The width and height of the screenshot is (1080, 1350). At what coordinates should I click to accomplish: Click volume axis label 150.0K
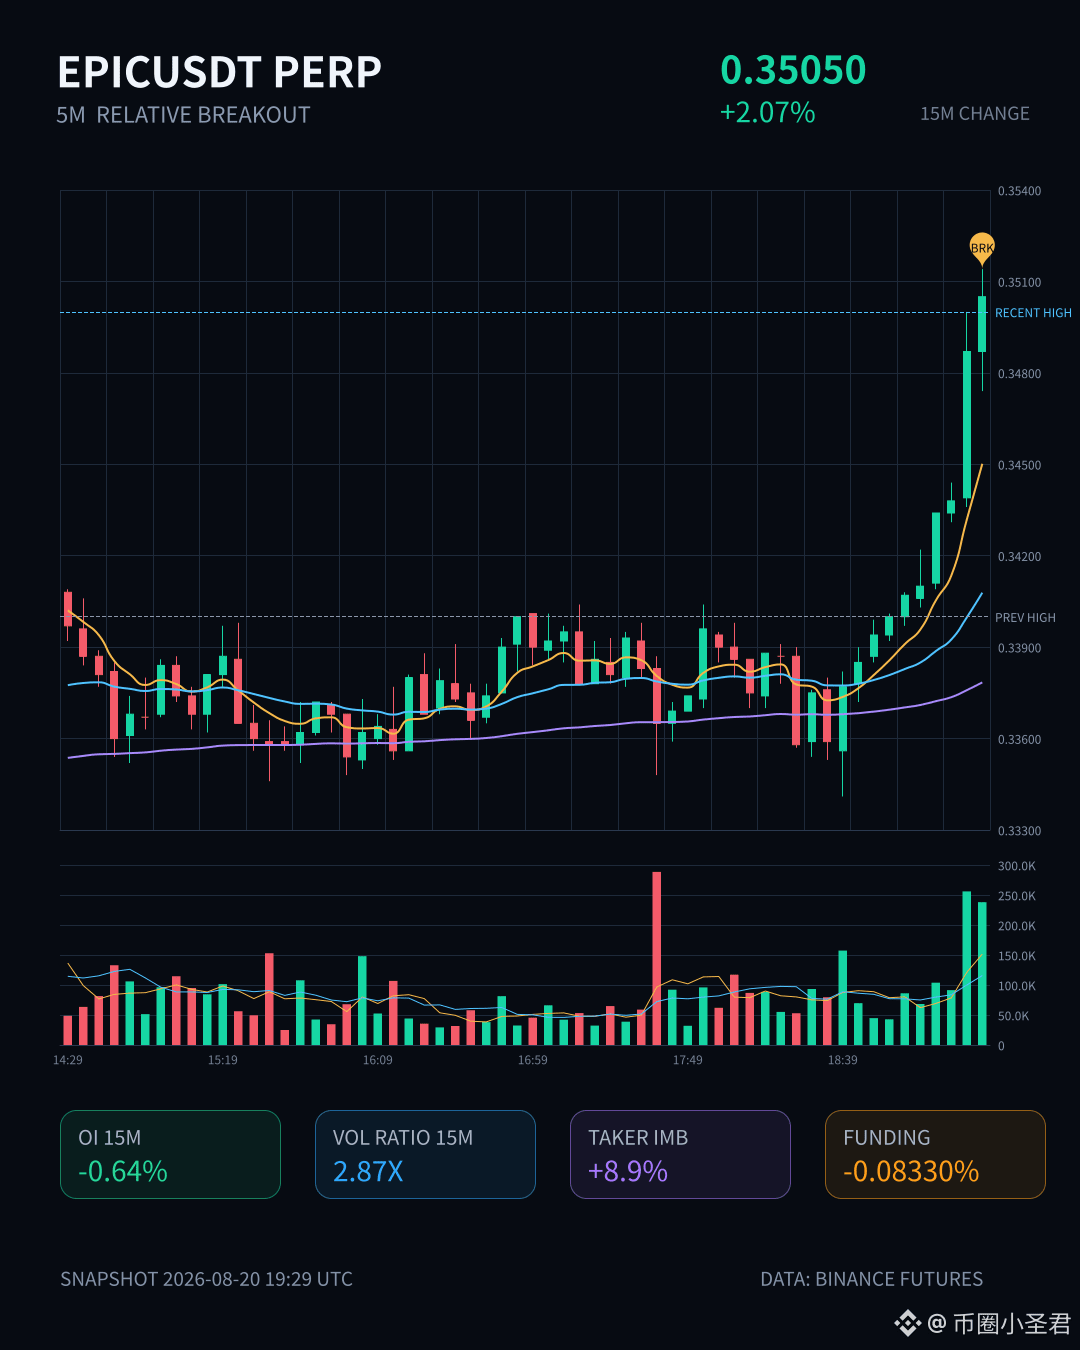pyautogui.click(x=1017, y=956)
